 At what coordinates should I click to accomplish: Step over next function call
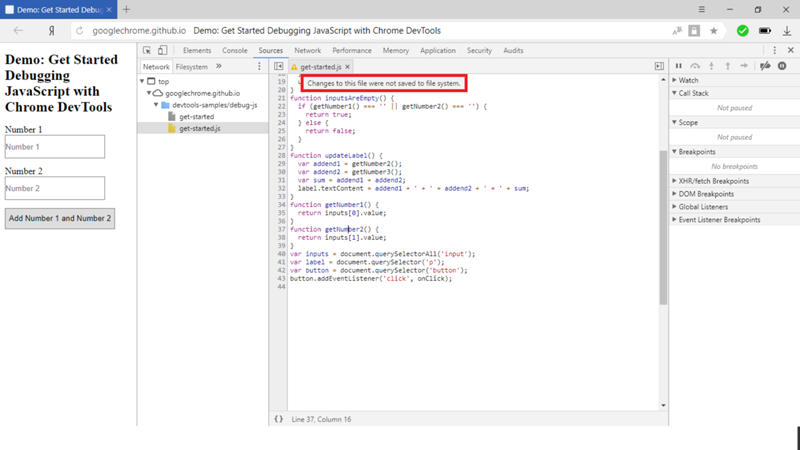695,66
